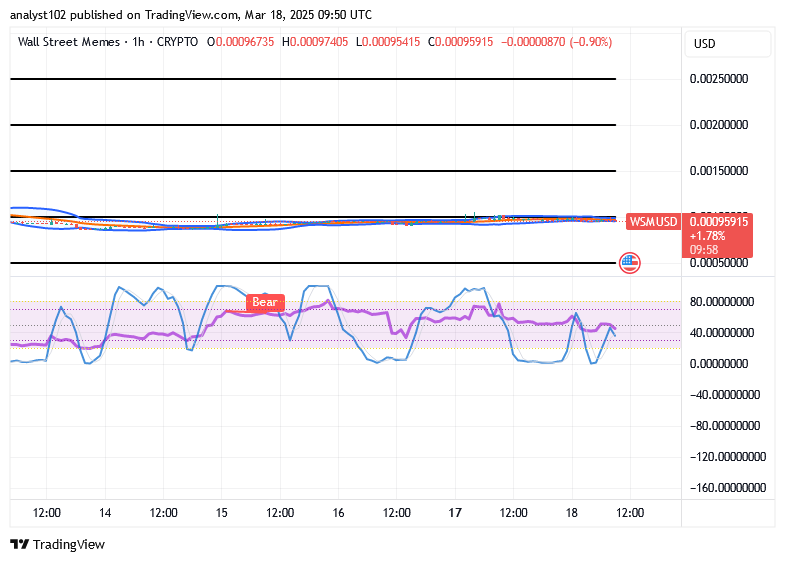The image size is (785, 562).
Task: Select the Wall Street Memes symbol title
Action: click(69, 42)
